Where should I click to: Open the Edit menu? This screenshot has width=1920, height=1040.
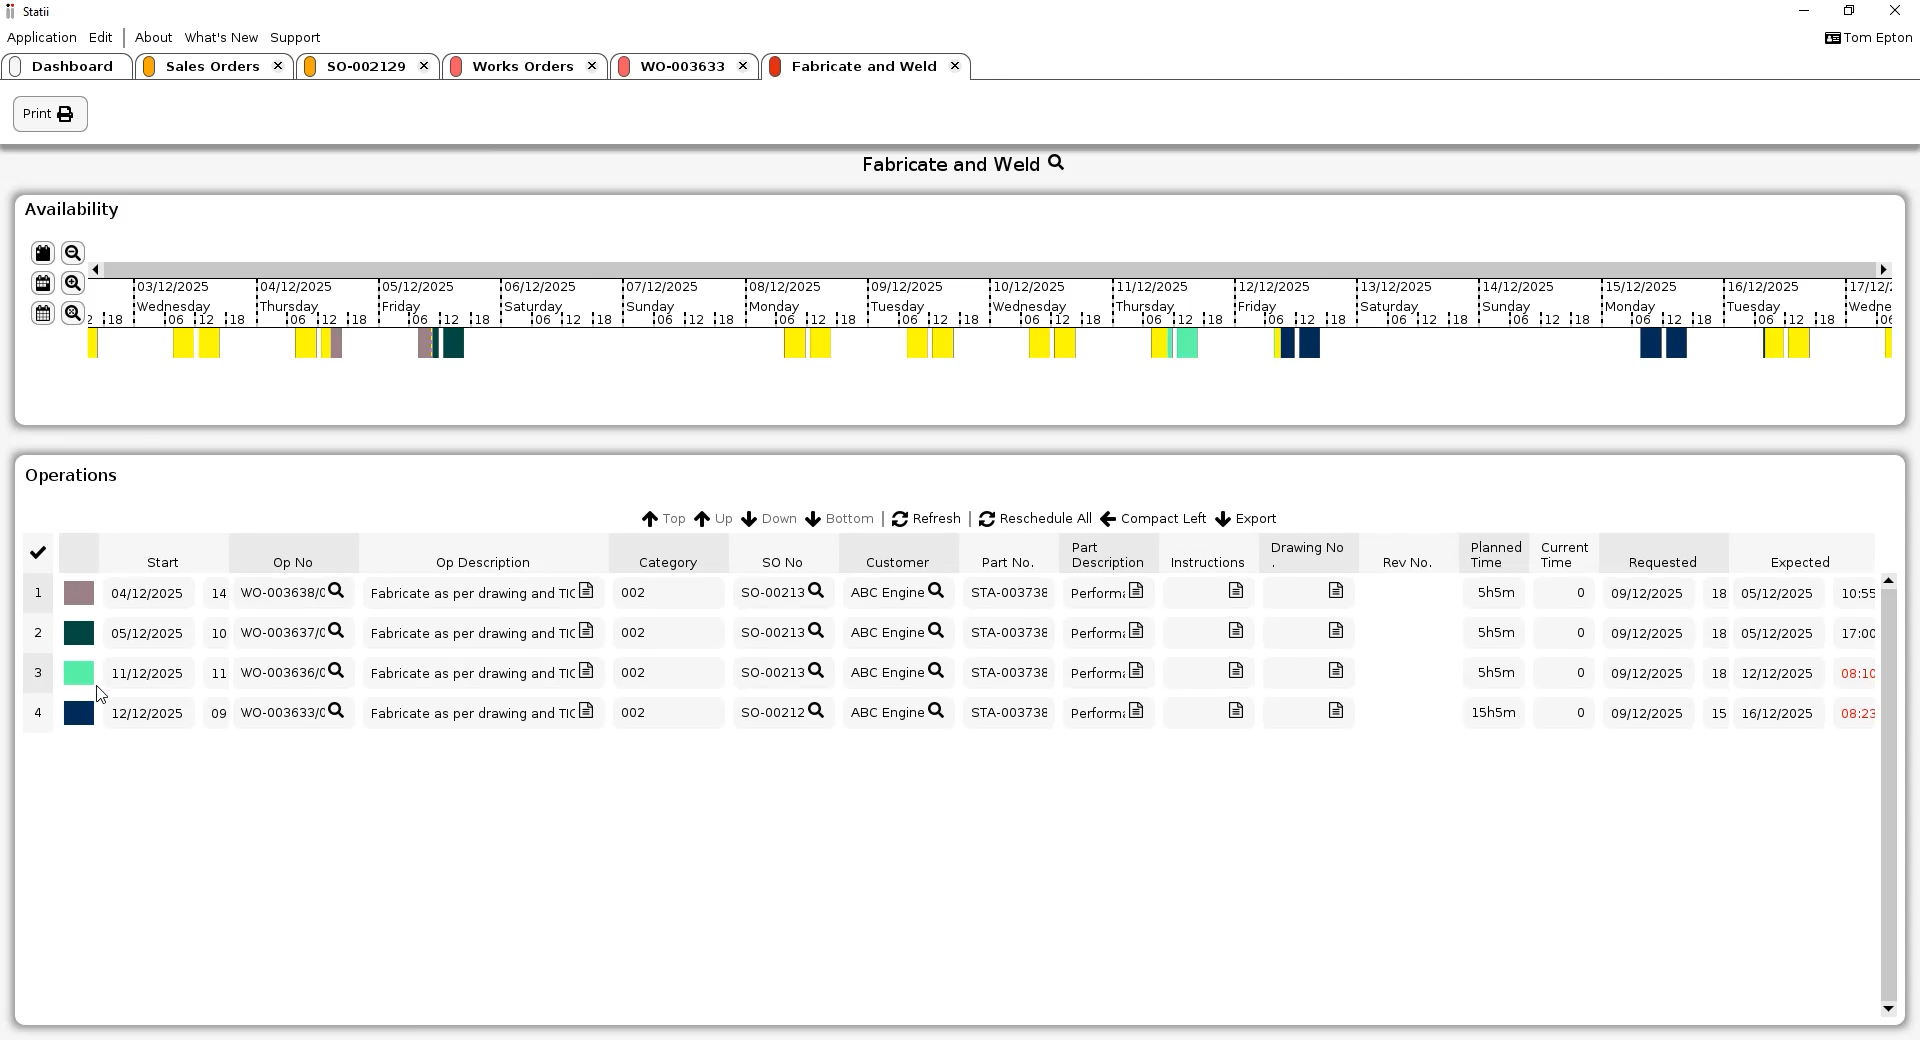tap(100, 38)
